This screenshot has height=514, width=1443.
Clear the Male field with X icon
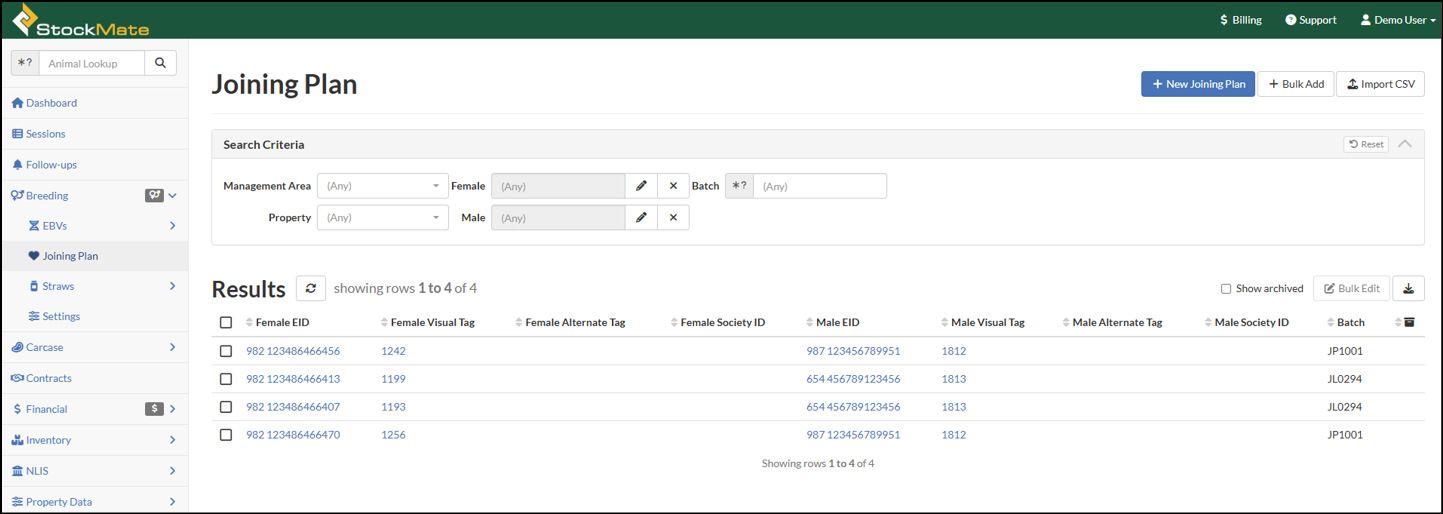click(x=673, y=218)
